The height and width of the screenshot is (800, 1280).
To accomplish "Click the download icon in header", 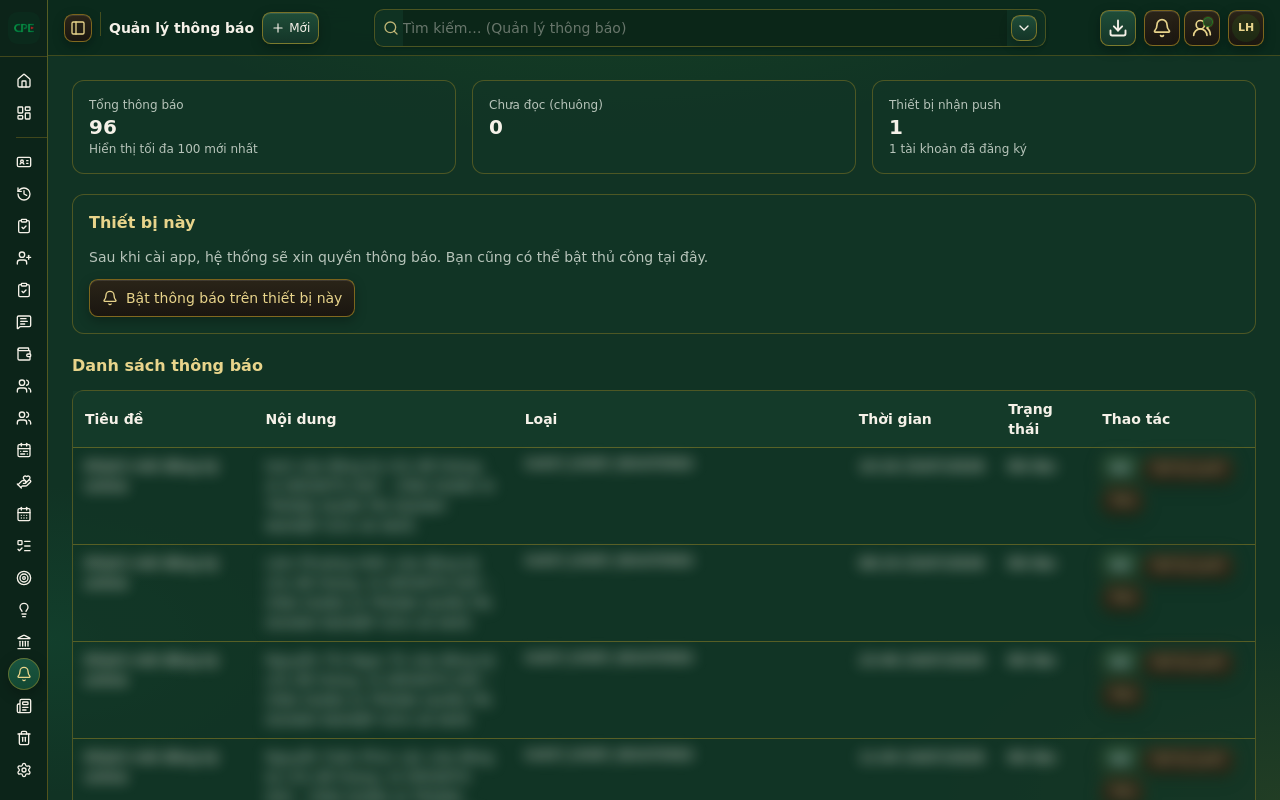I will [x=1118, y=28].
